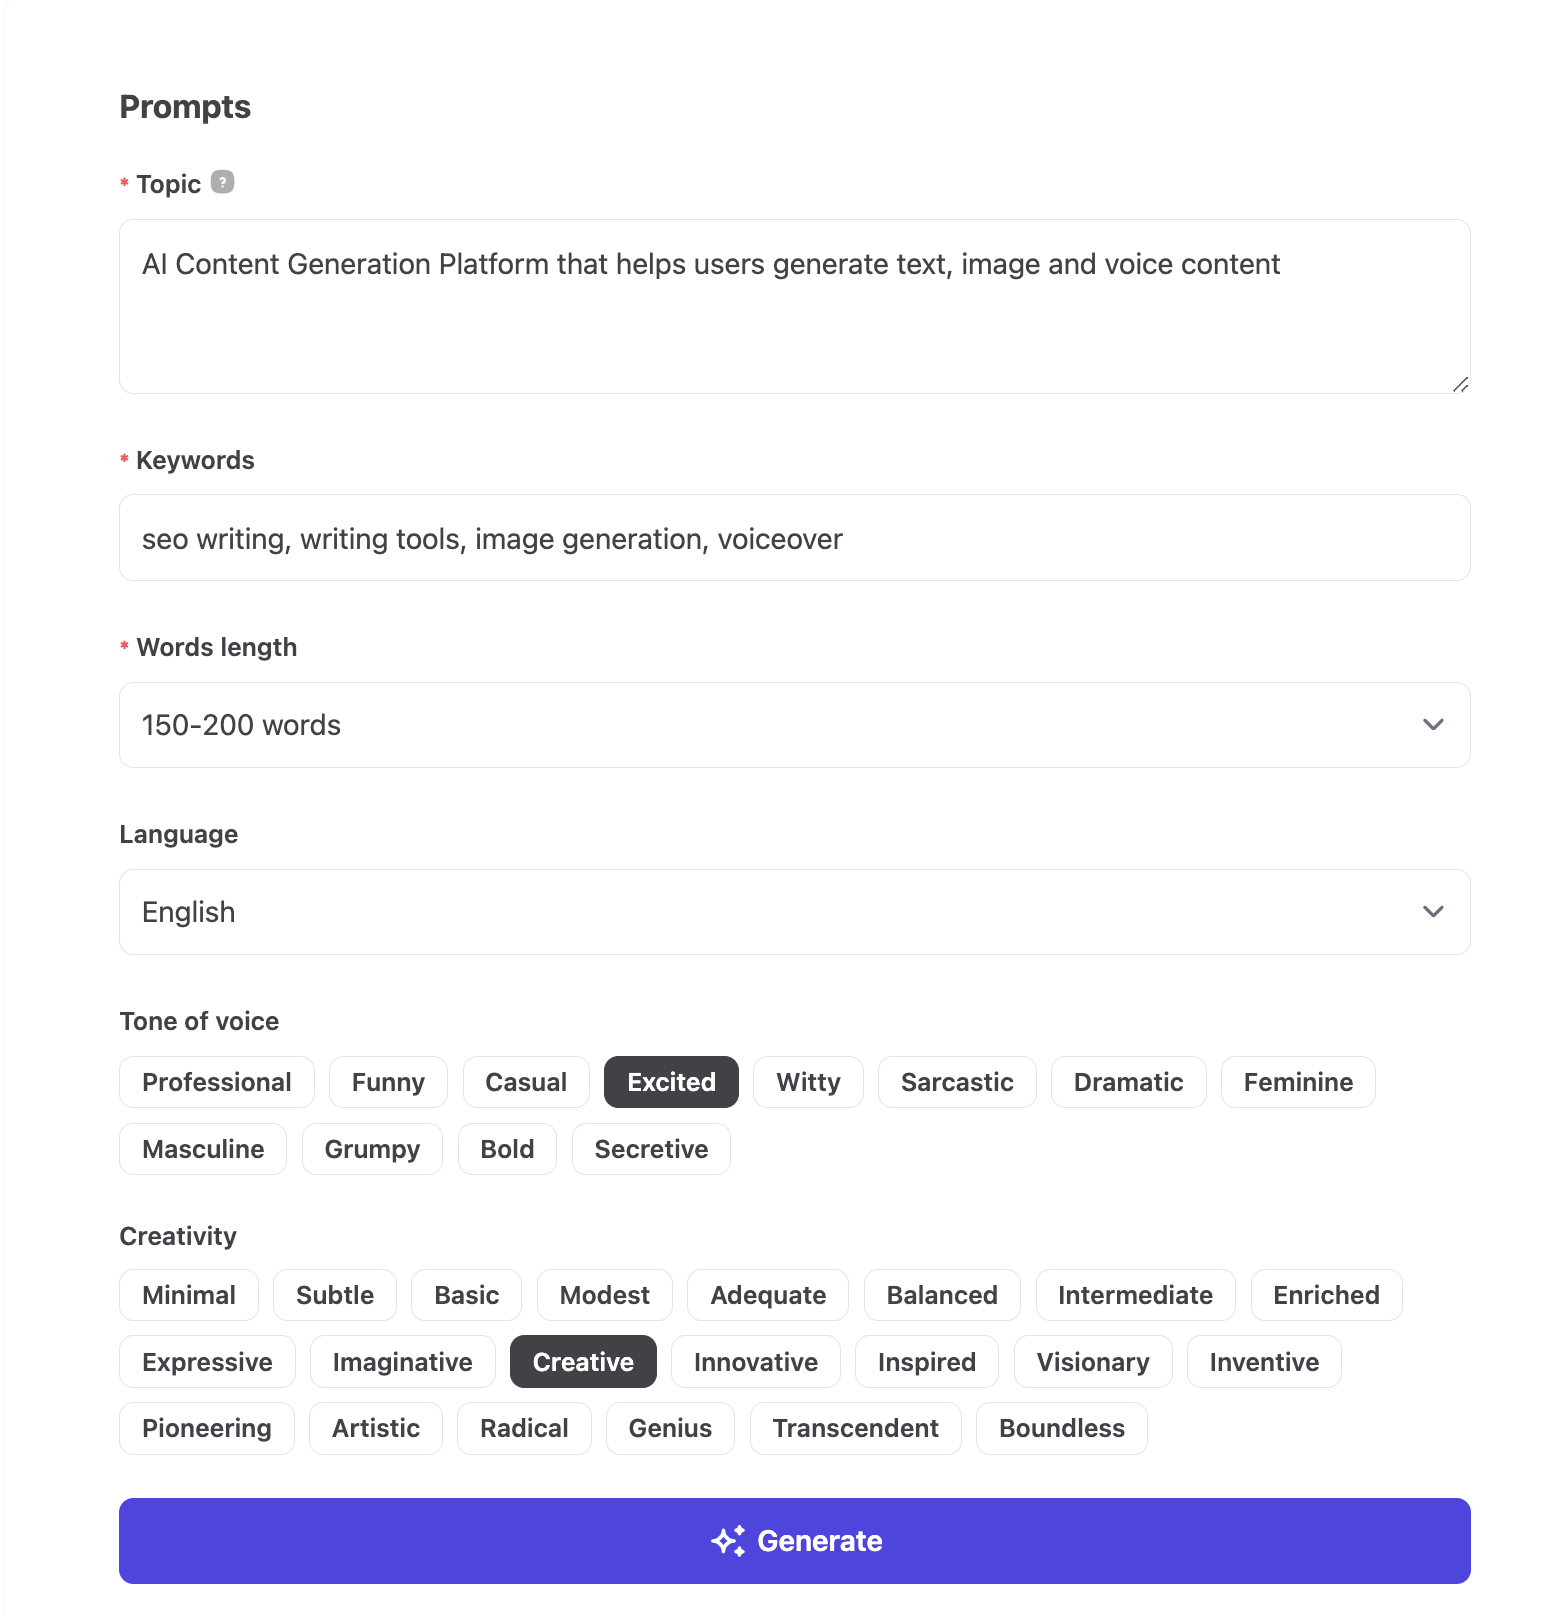Select the Dramatic tone of voice
The width and height of the screenshot is (1544, 1616).
tap(1128, 1082)
